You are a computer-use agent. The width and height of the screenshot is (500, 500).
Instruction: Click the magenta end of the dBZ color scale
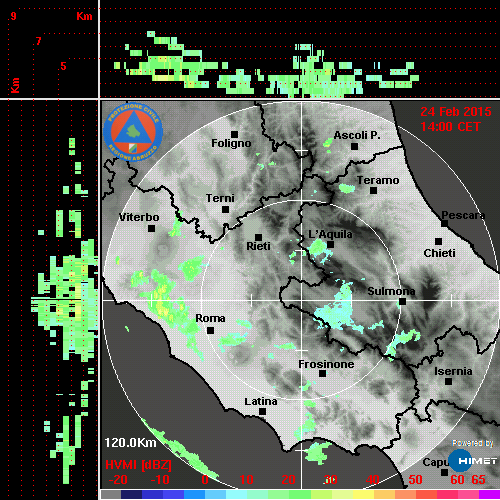pyautogui.click(x=489, y=494)
